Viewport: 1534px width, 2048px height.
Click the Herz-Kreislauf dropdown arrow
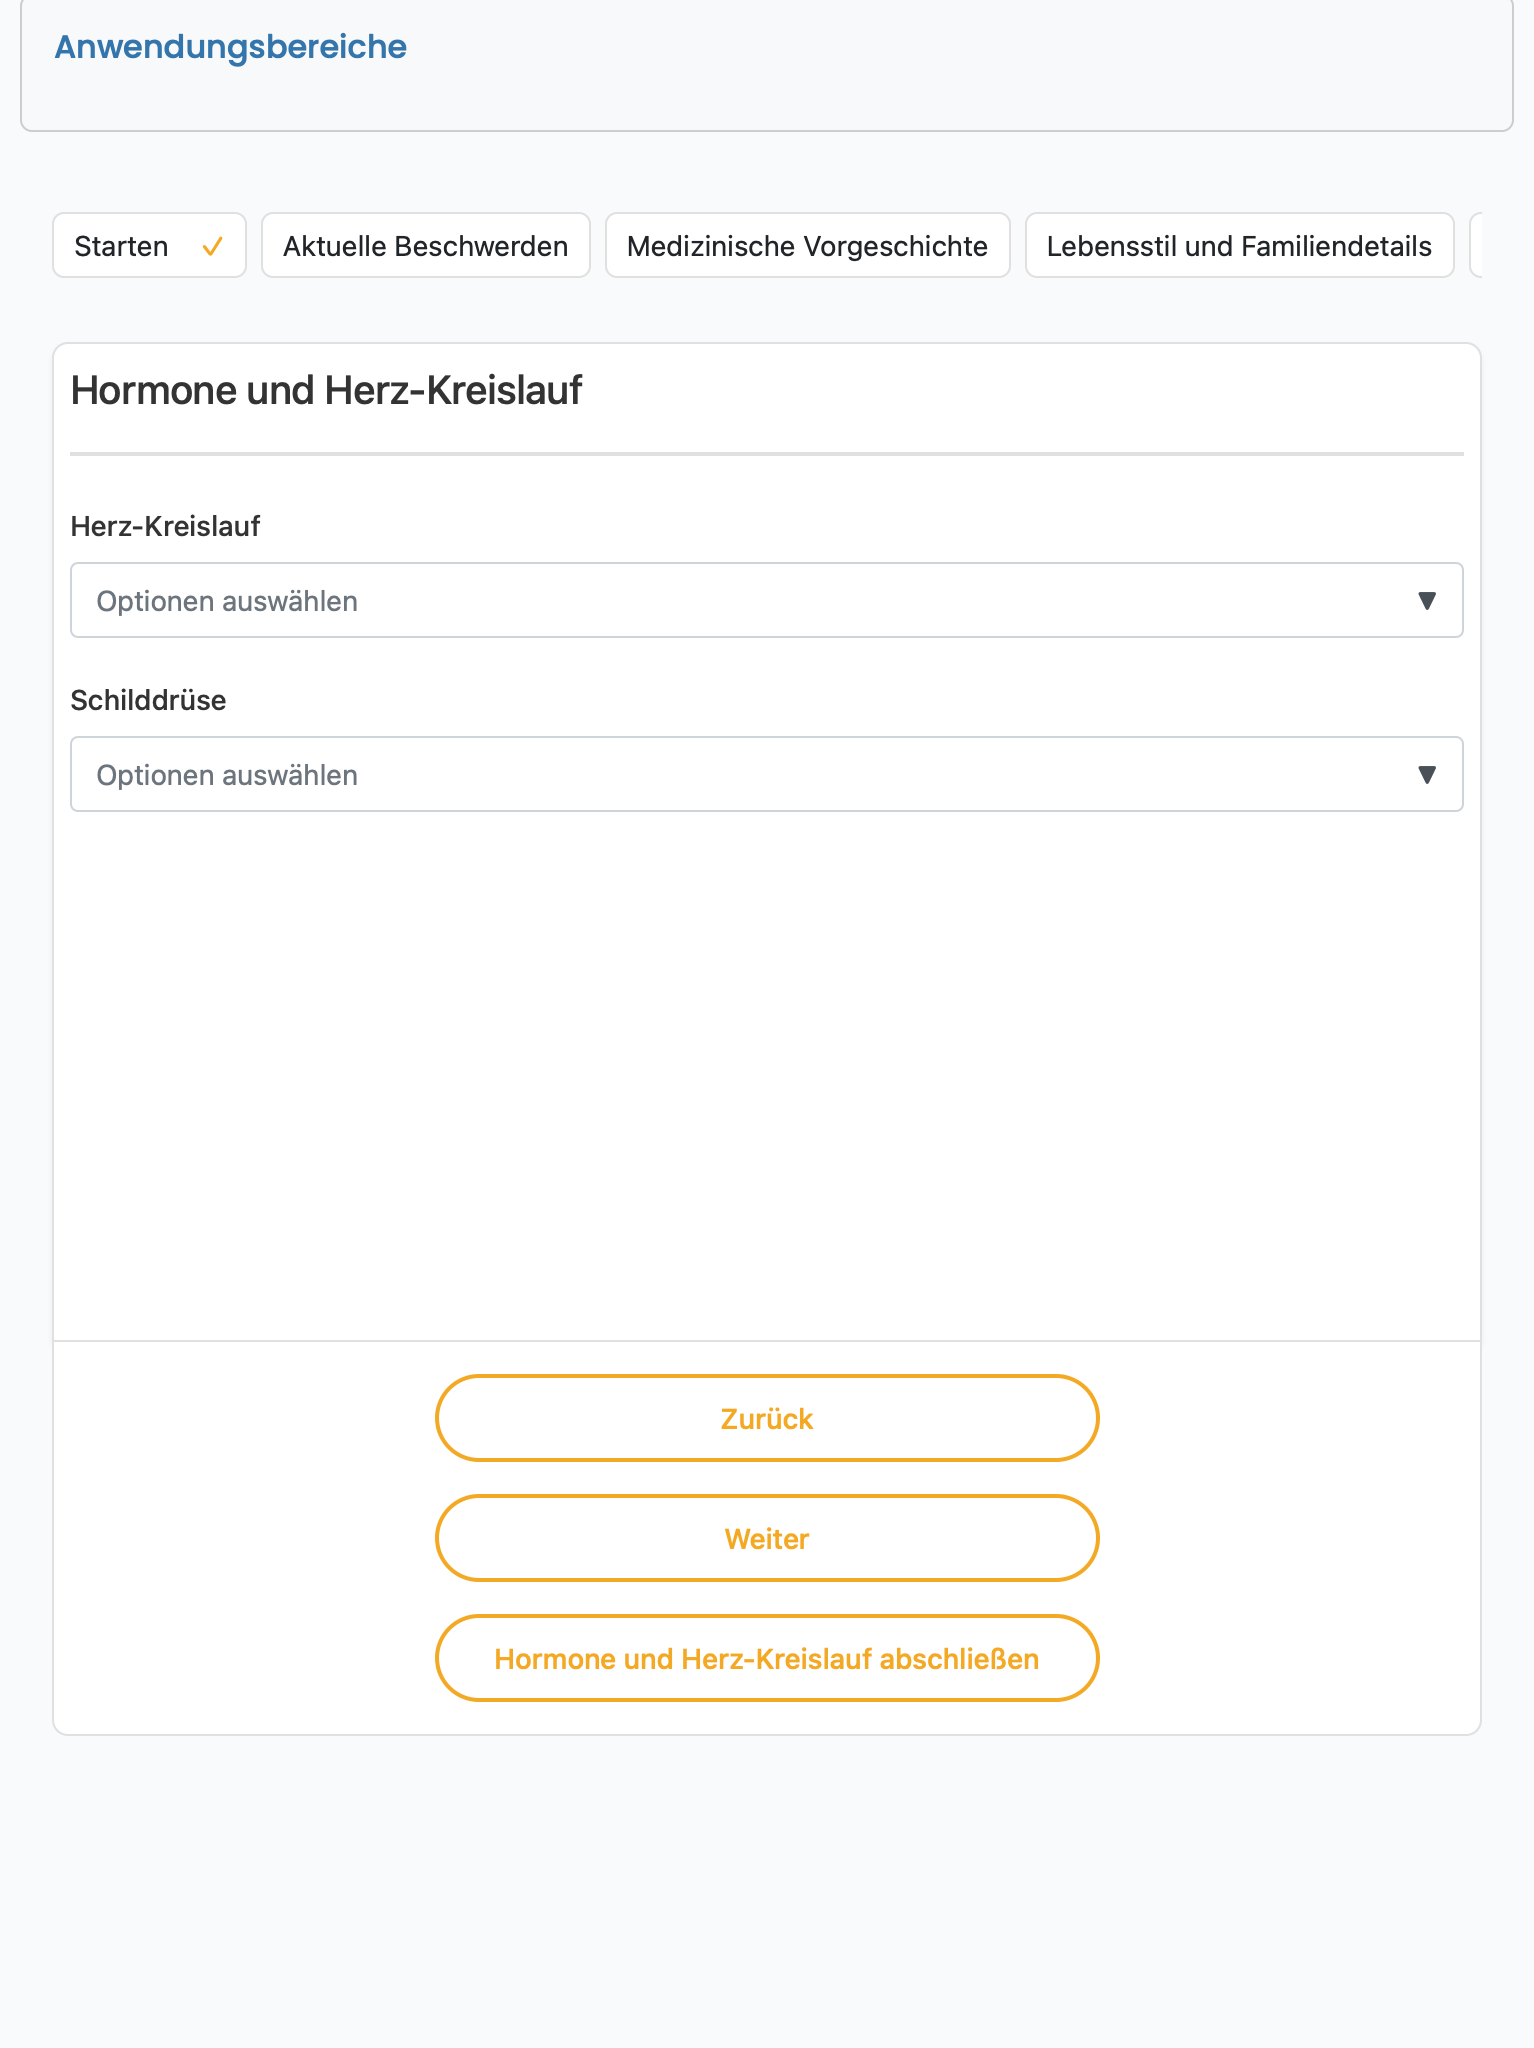click(x=1427, y=600)
